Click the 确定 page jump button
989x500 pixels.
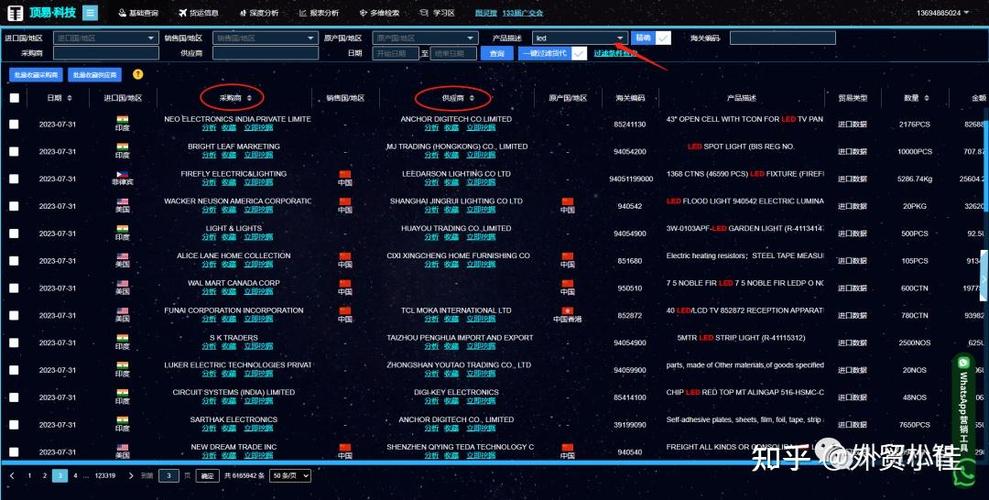click(x=206, y=476)
